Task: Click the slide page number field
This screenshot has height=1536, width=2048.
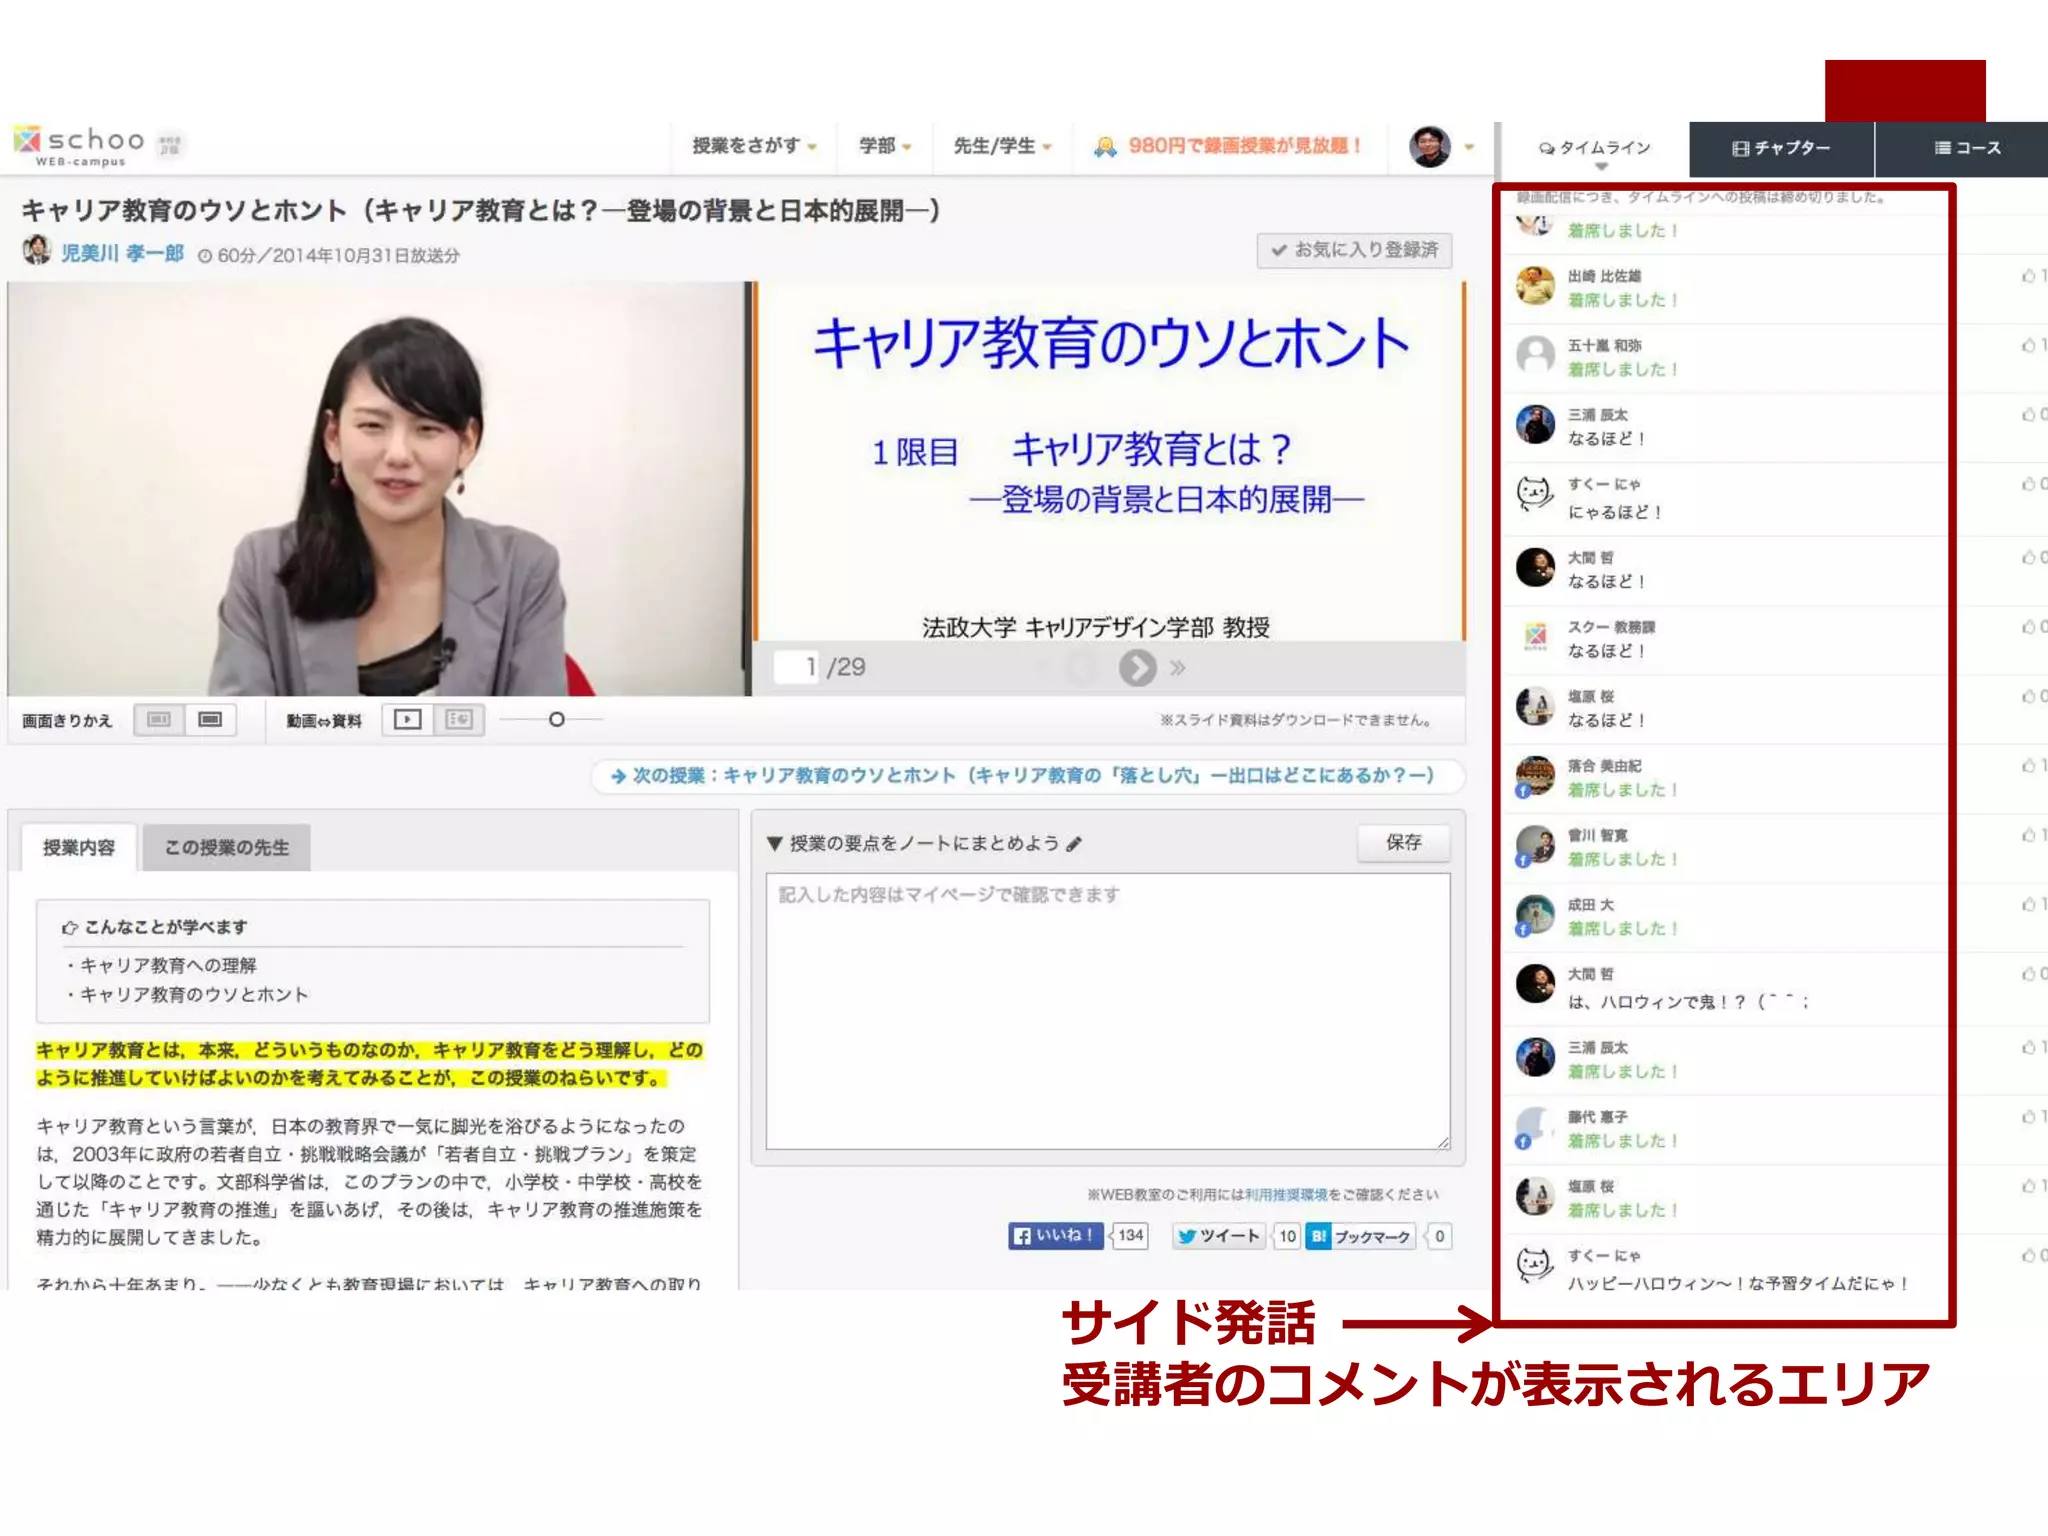Action: (799, 667)
